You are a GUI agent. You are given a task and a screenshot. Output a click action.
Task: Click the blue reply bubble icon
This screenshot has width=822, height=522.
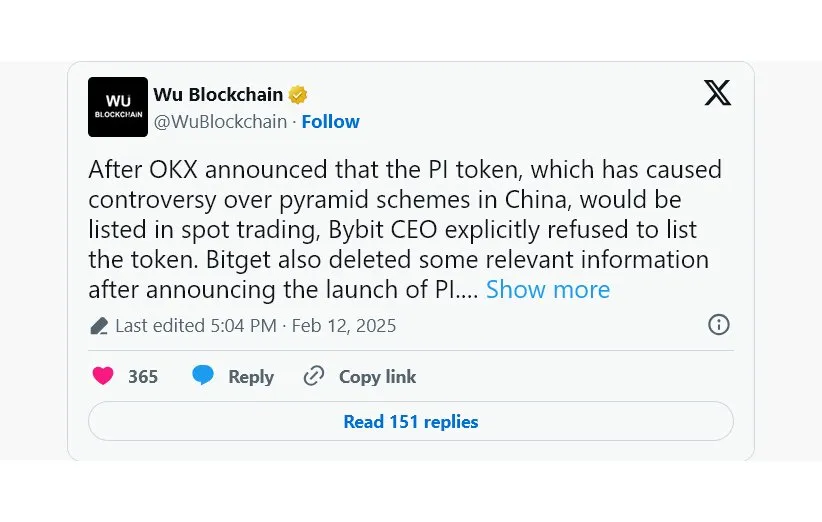point(203,376)
